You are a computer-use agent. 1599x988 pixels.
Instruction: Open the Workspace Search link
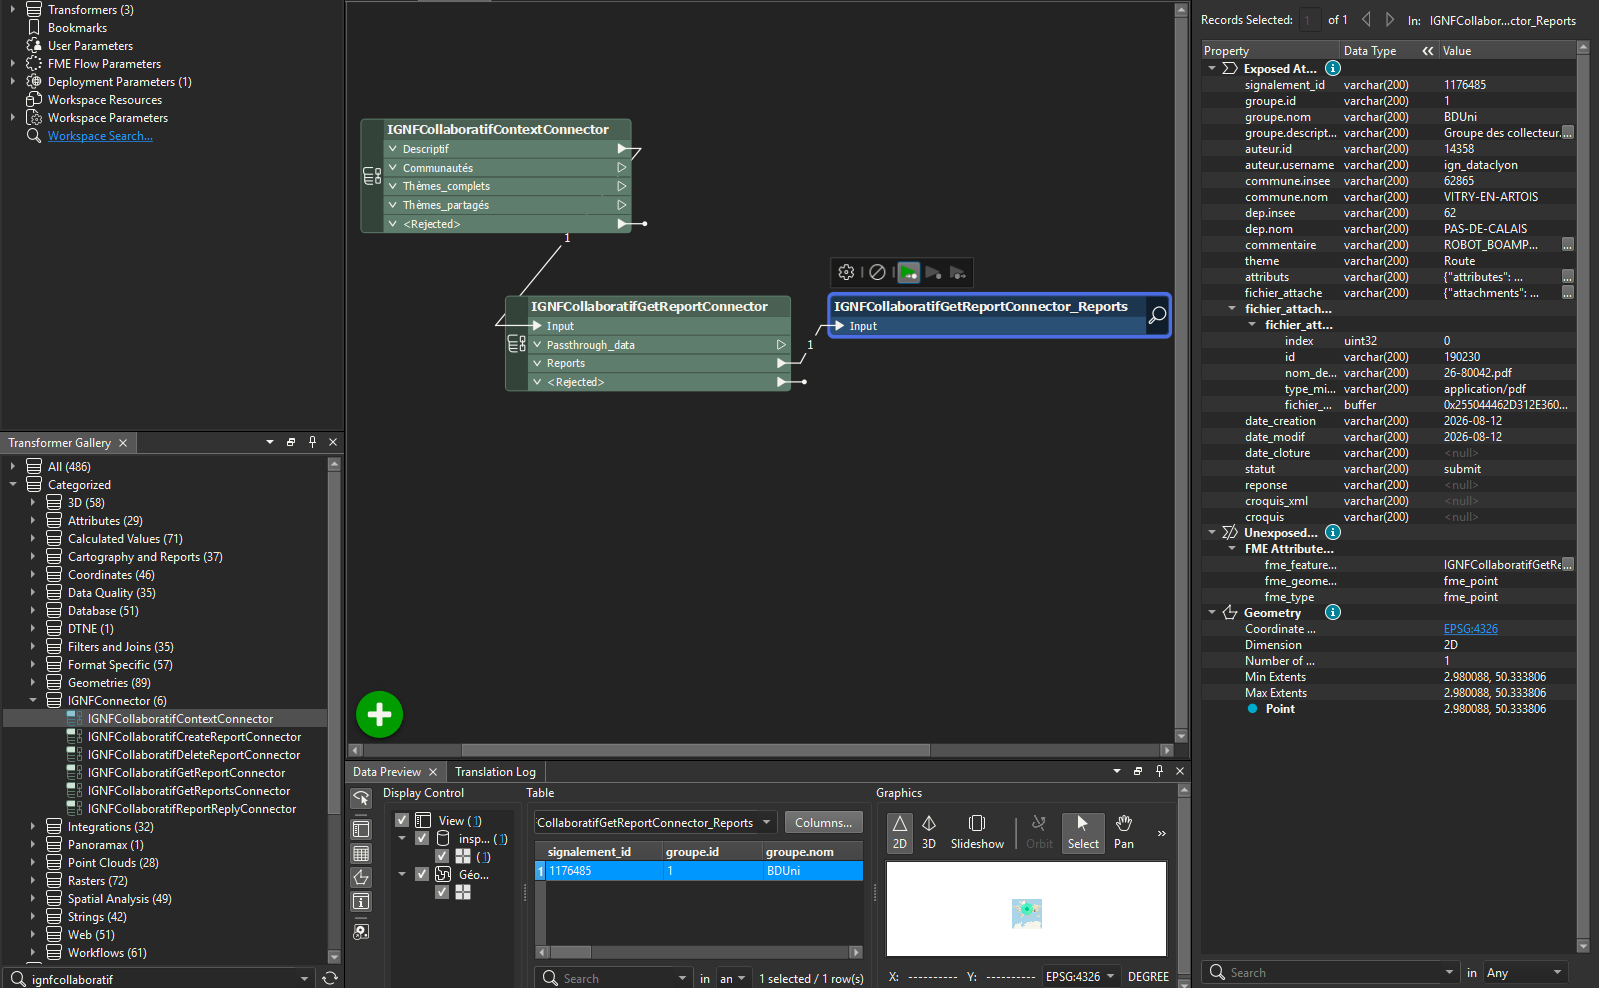tap(100, 136)
